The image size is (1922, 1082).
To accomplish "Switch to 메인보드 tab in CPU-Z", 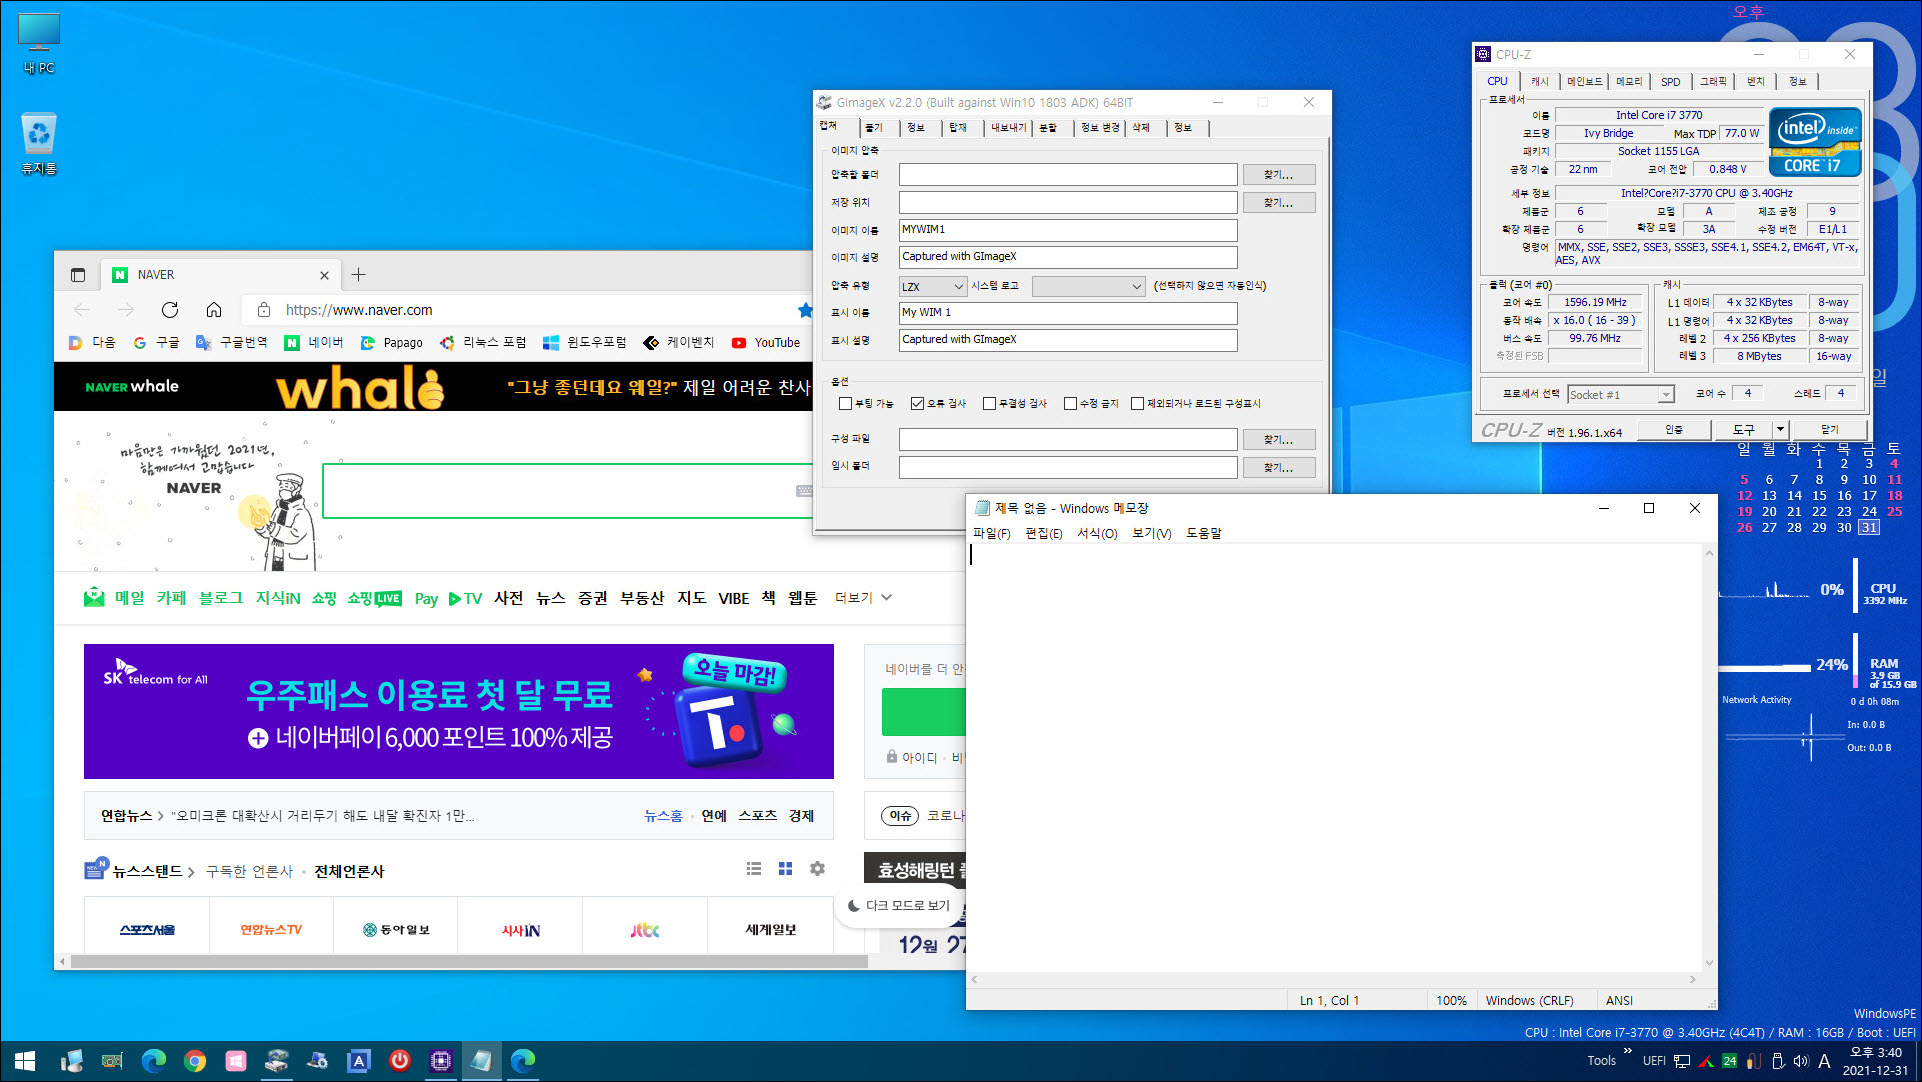I will (x=1584, y=81).
